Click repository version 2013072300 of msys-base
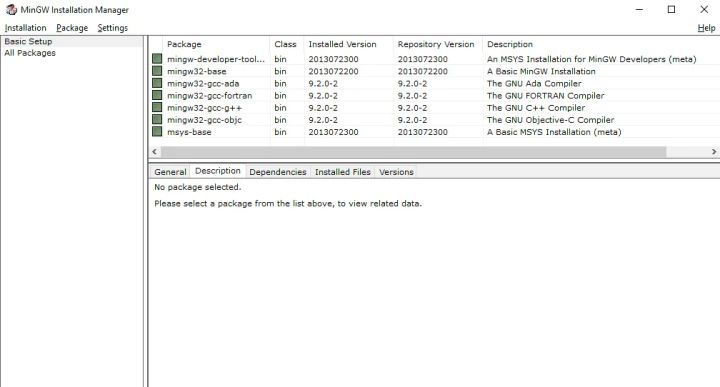 pyautogui.click(x=422, y=132)
